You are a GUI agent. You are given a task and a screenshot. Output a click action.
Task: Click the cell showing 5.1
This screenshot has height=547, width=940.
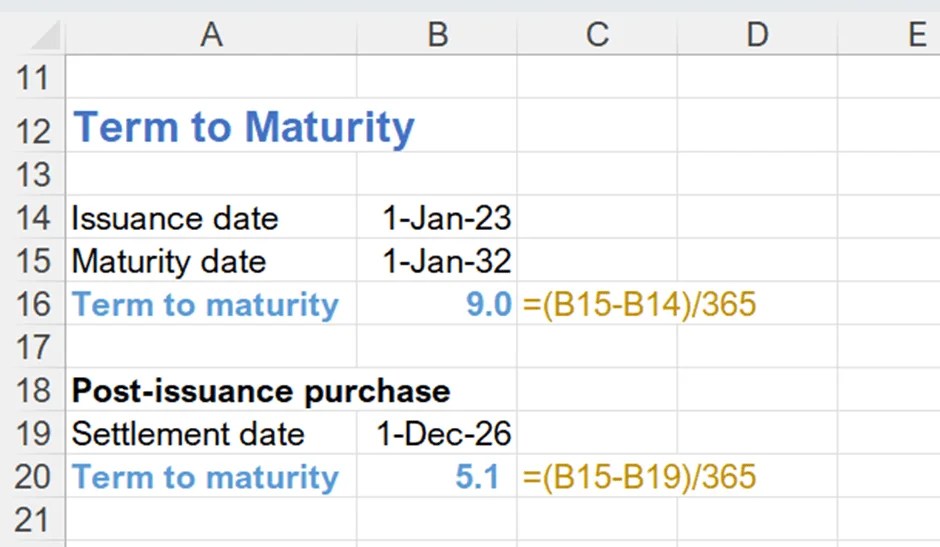pyautogui.click(x=477, y=477)
